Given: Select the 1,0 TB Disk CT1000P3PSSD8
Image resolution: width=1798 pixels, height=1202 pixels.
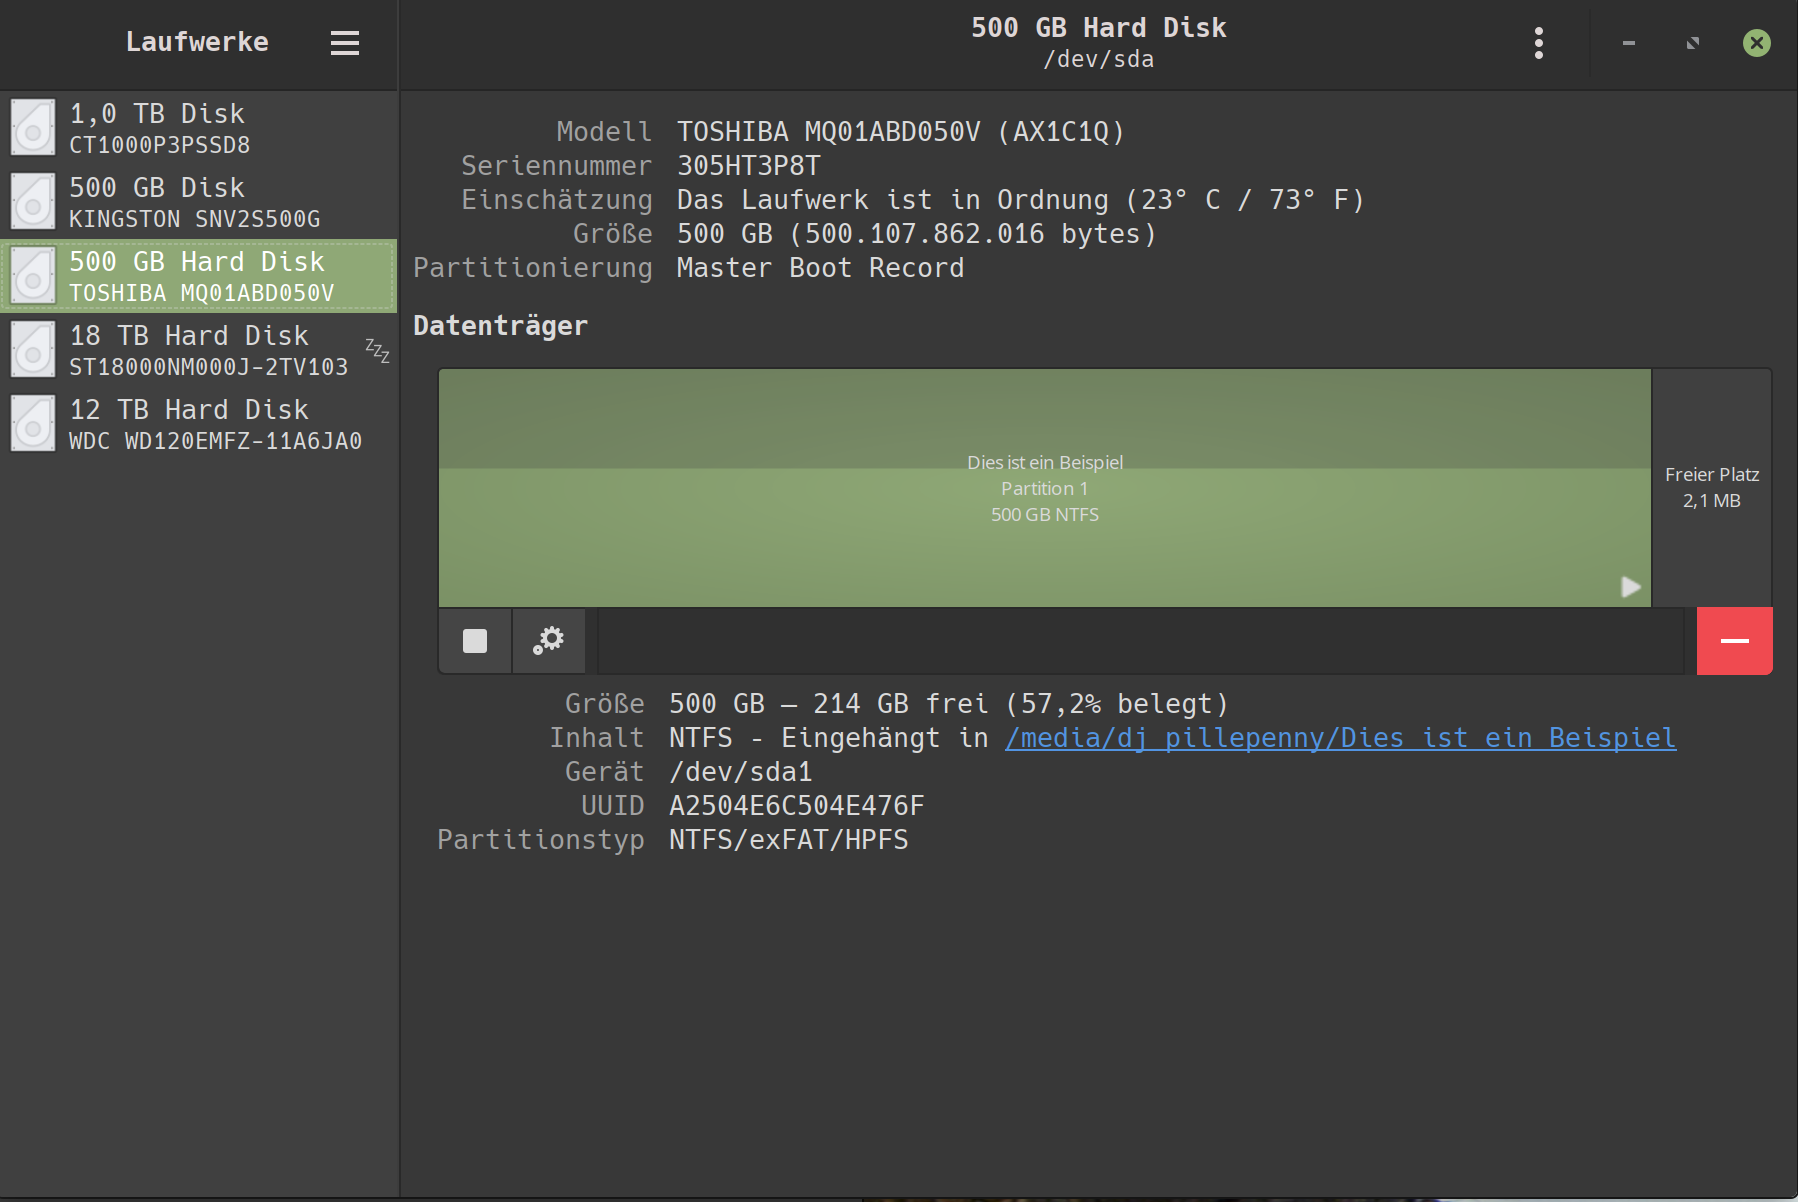Looking at the screenshot, I should pyautogui.click(x=199, y=128).
